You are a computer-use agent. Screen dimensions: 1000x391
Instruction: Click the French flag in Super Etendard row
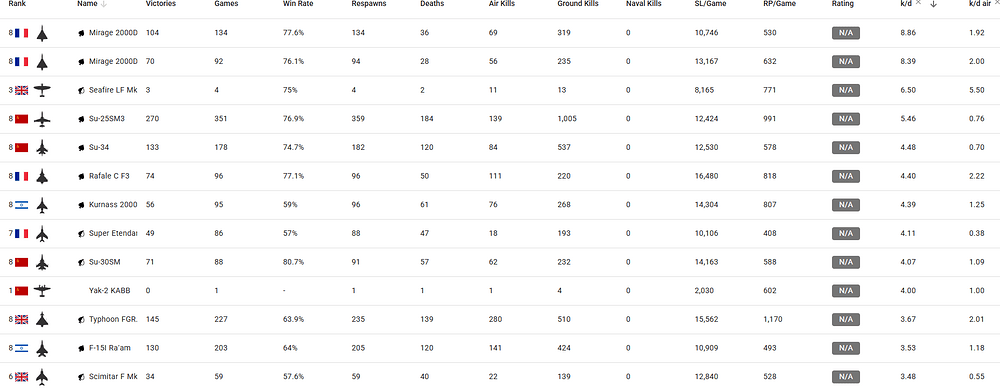coord(22,233)
